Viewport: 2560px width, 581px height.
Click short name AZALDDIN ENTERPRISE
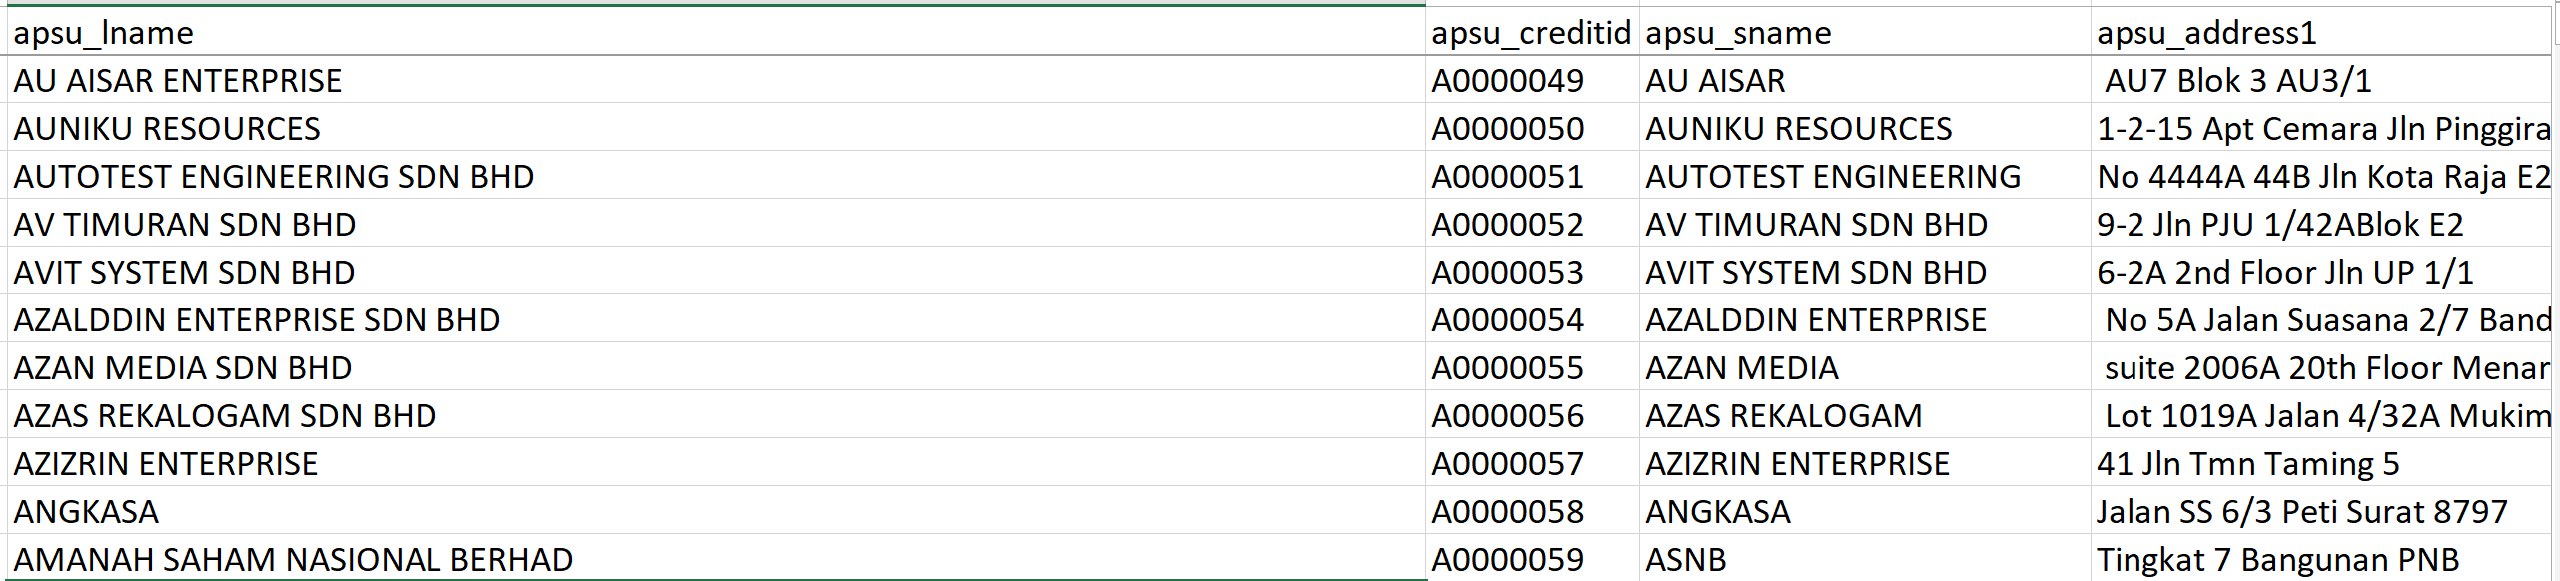(1865, 319)
